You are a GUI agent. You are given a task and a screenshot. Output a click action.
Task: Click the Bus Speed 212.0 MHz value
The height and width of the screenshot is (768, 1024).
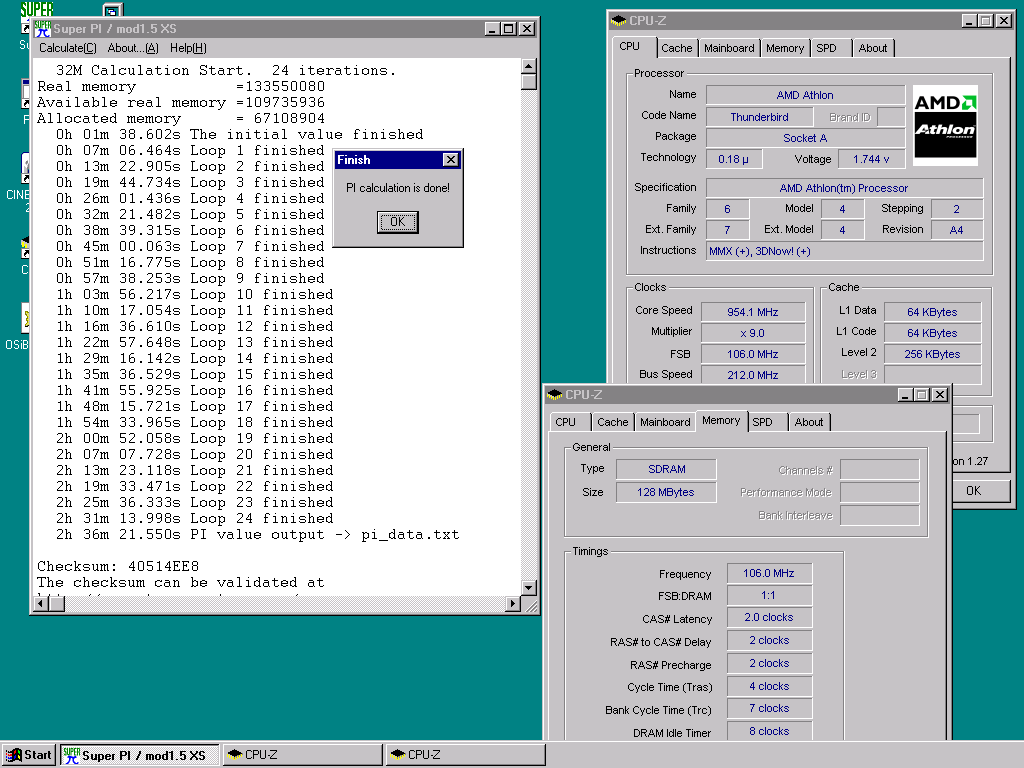coord(753,375)
